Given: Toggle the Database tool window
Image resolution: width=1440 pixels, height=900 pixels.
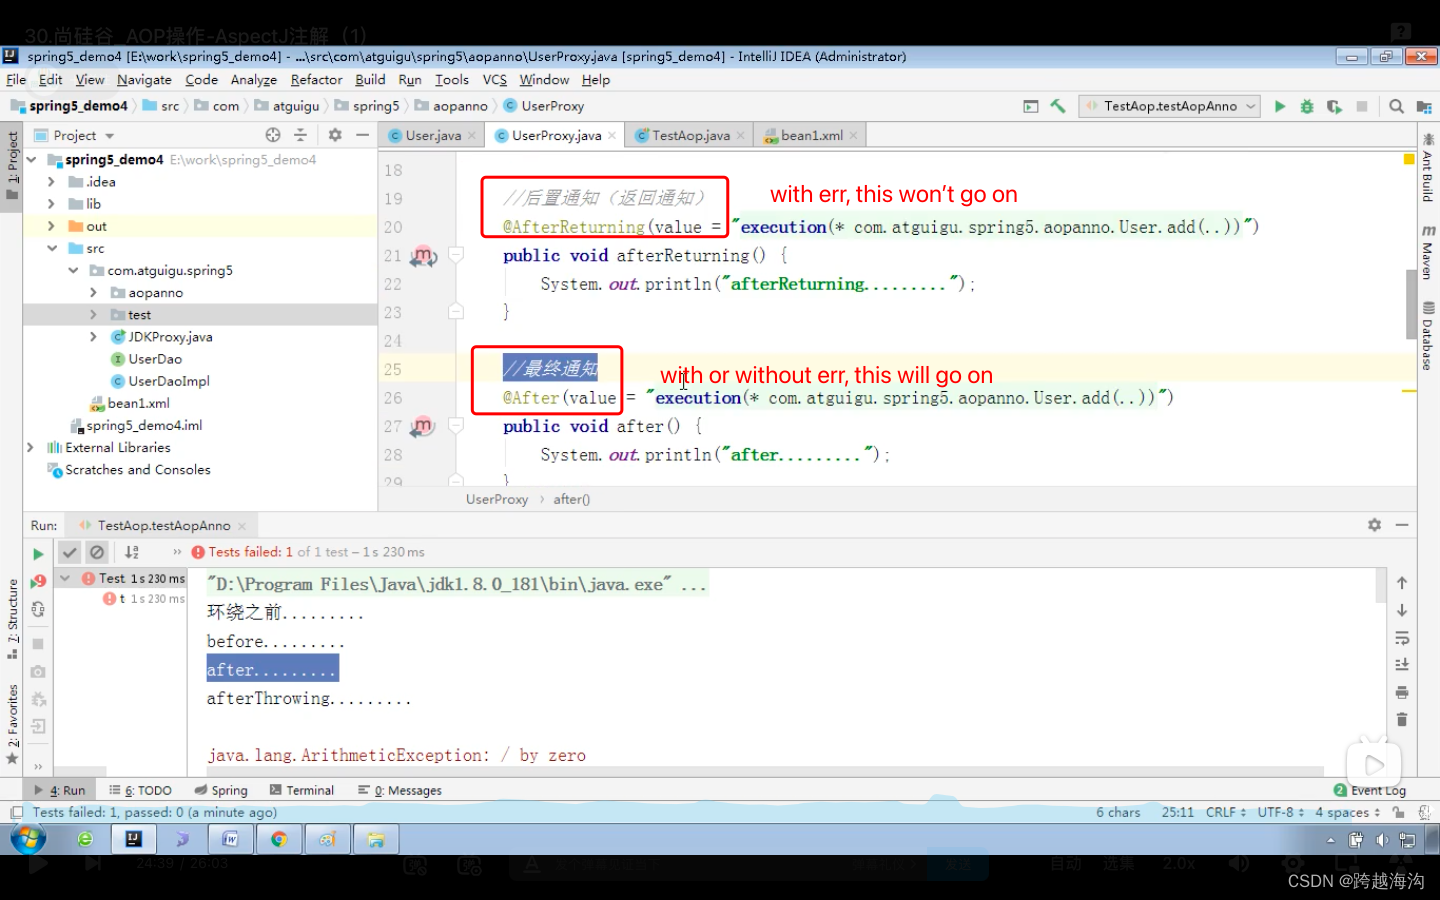Looking at the screenshot, I should [x=1428, y=336].
